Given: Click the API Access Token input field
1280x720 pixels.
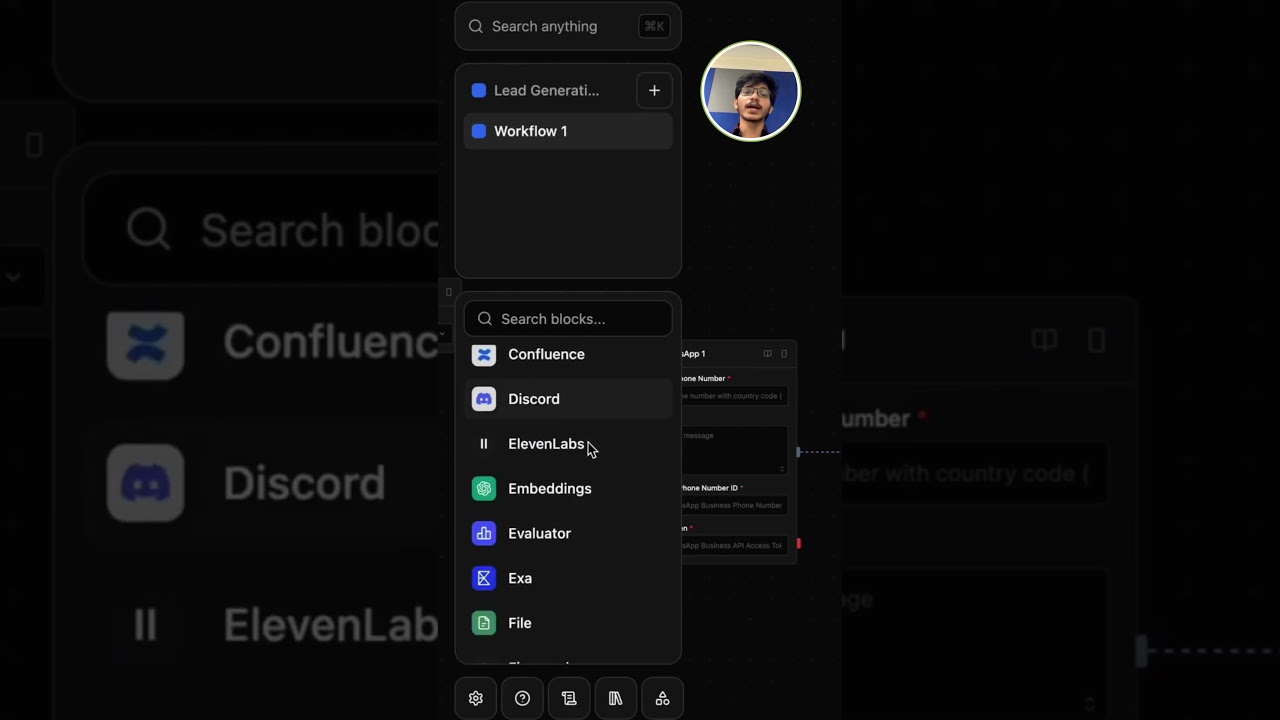Looking at the screenshot, I should click(x=734, y=546).
